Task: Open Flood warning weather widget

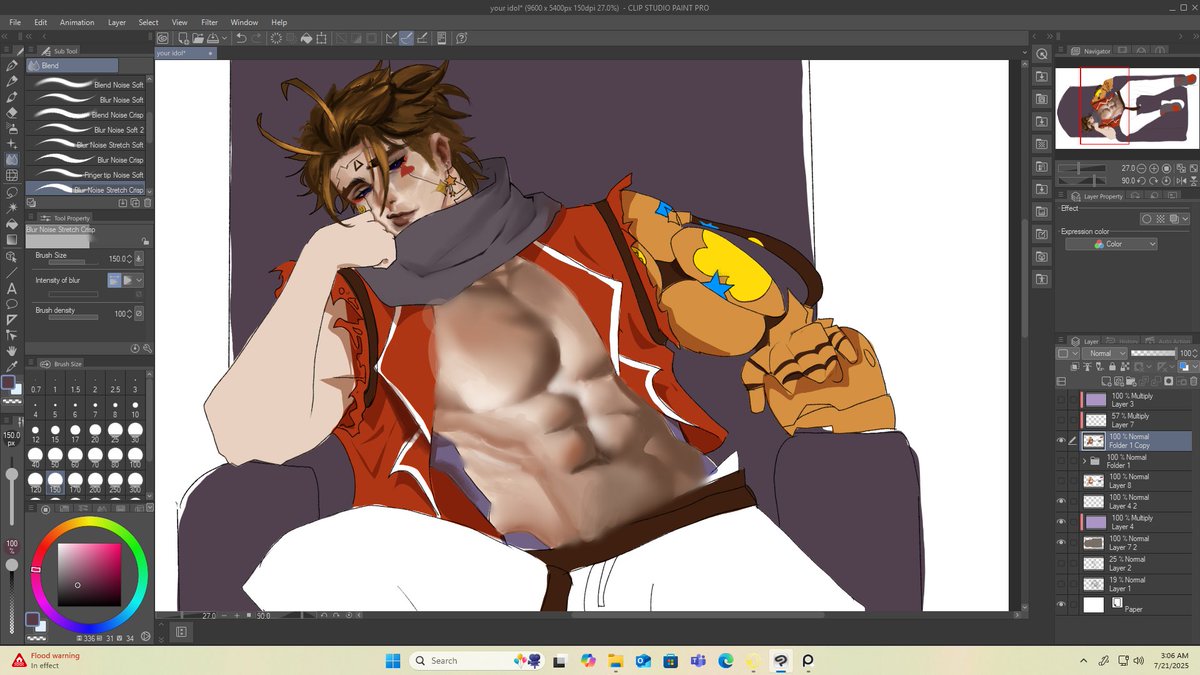Action: tap(46, 660)
